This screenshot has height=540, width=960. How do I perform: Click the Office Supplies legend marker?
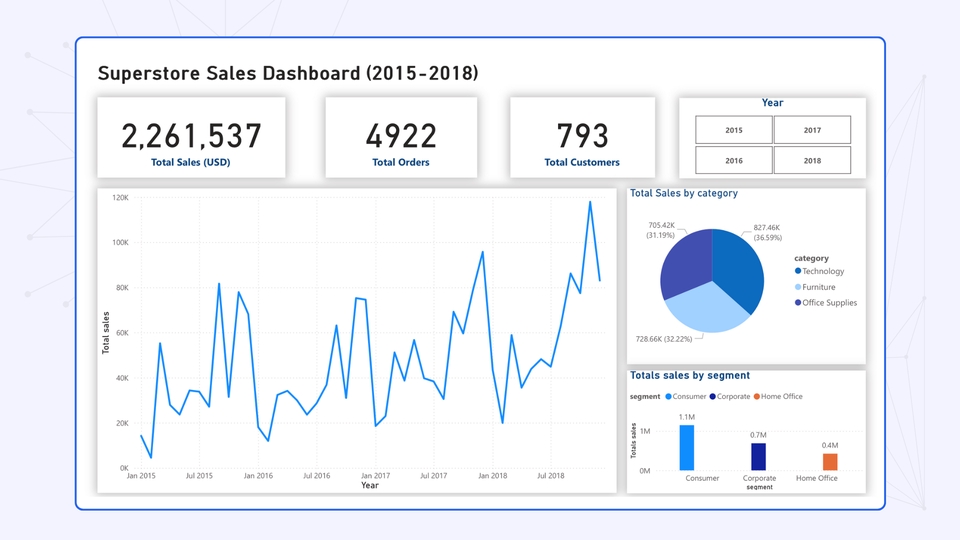point(798,303)
